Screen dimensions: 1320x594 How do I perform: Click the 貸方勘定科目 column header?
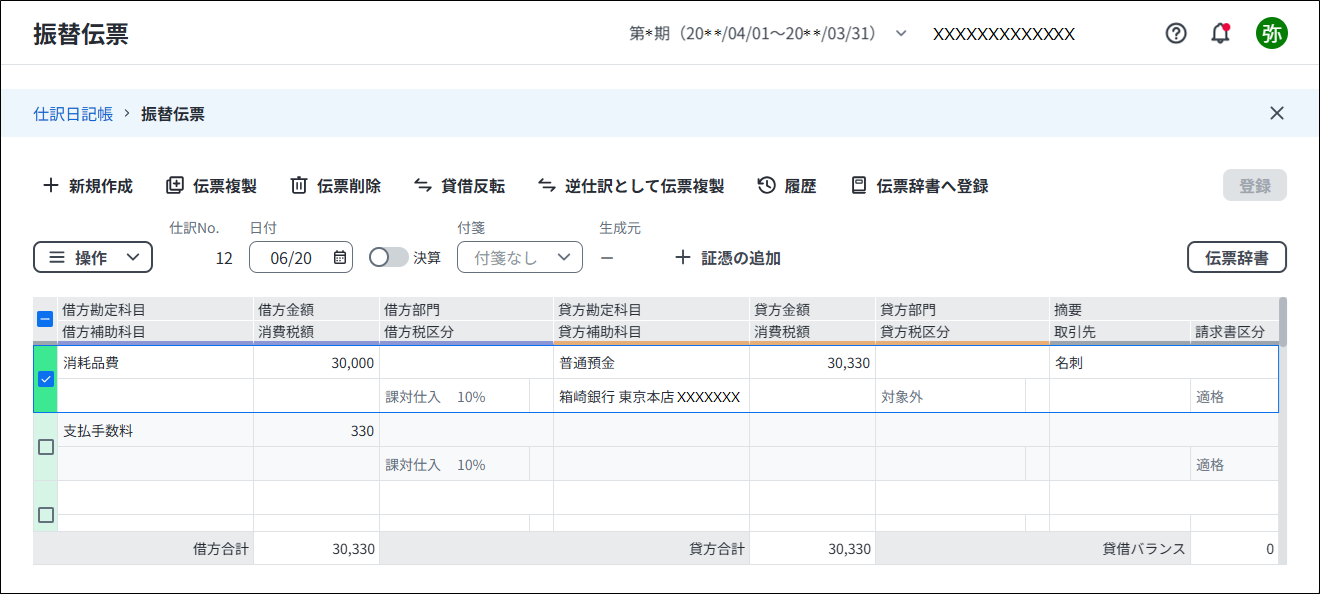(x=651, y=310)
